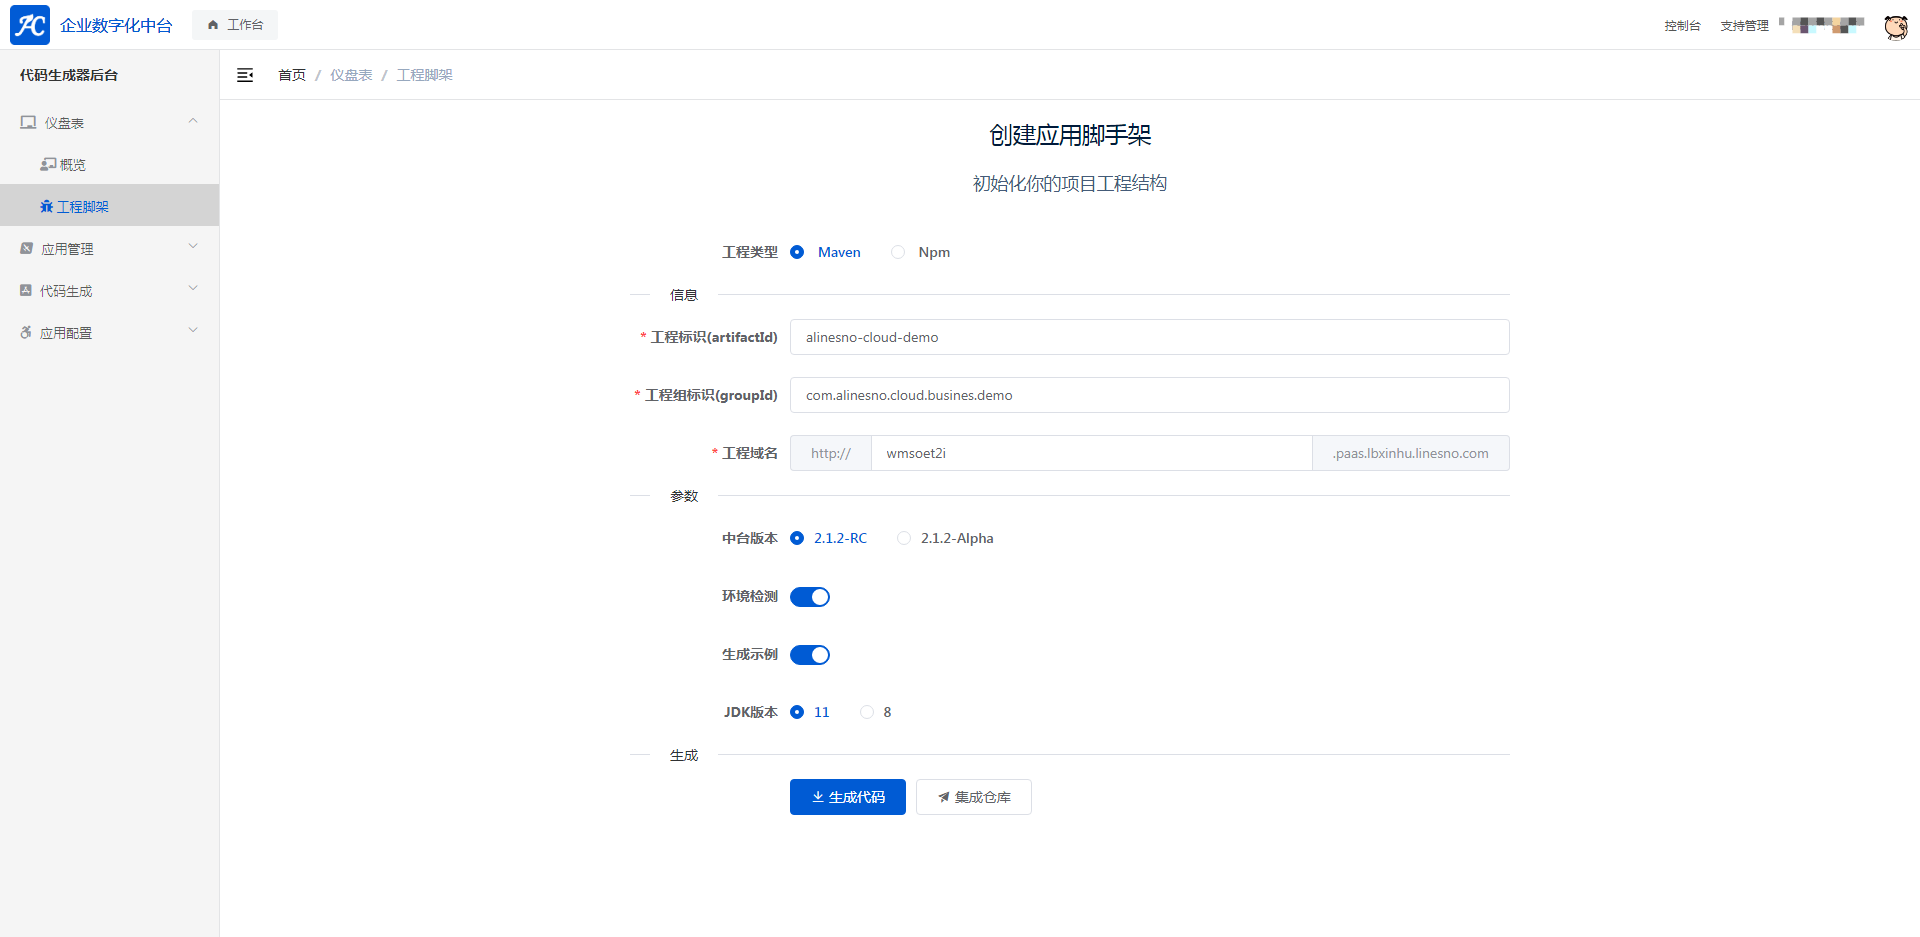Click the 集成仓库 button
Screen dimensions: 1920x937
point(973,797)
